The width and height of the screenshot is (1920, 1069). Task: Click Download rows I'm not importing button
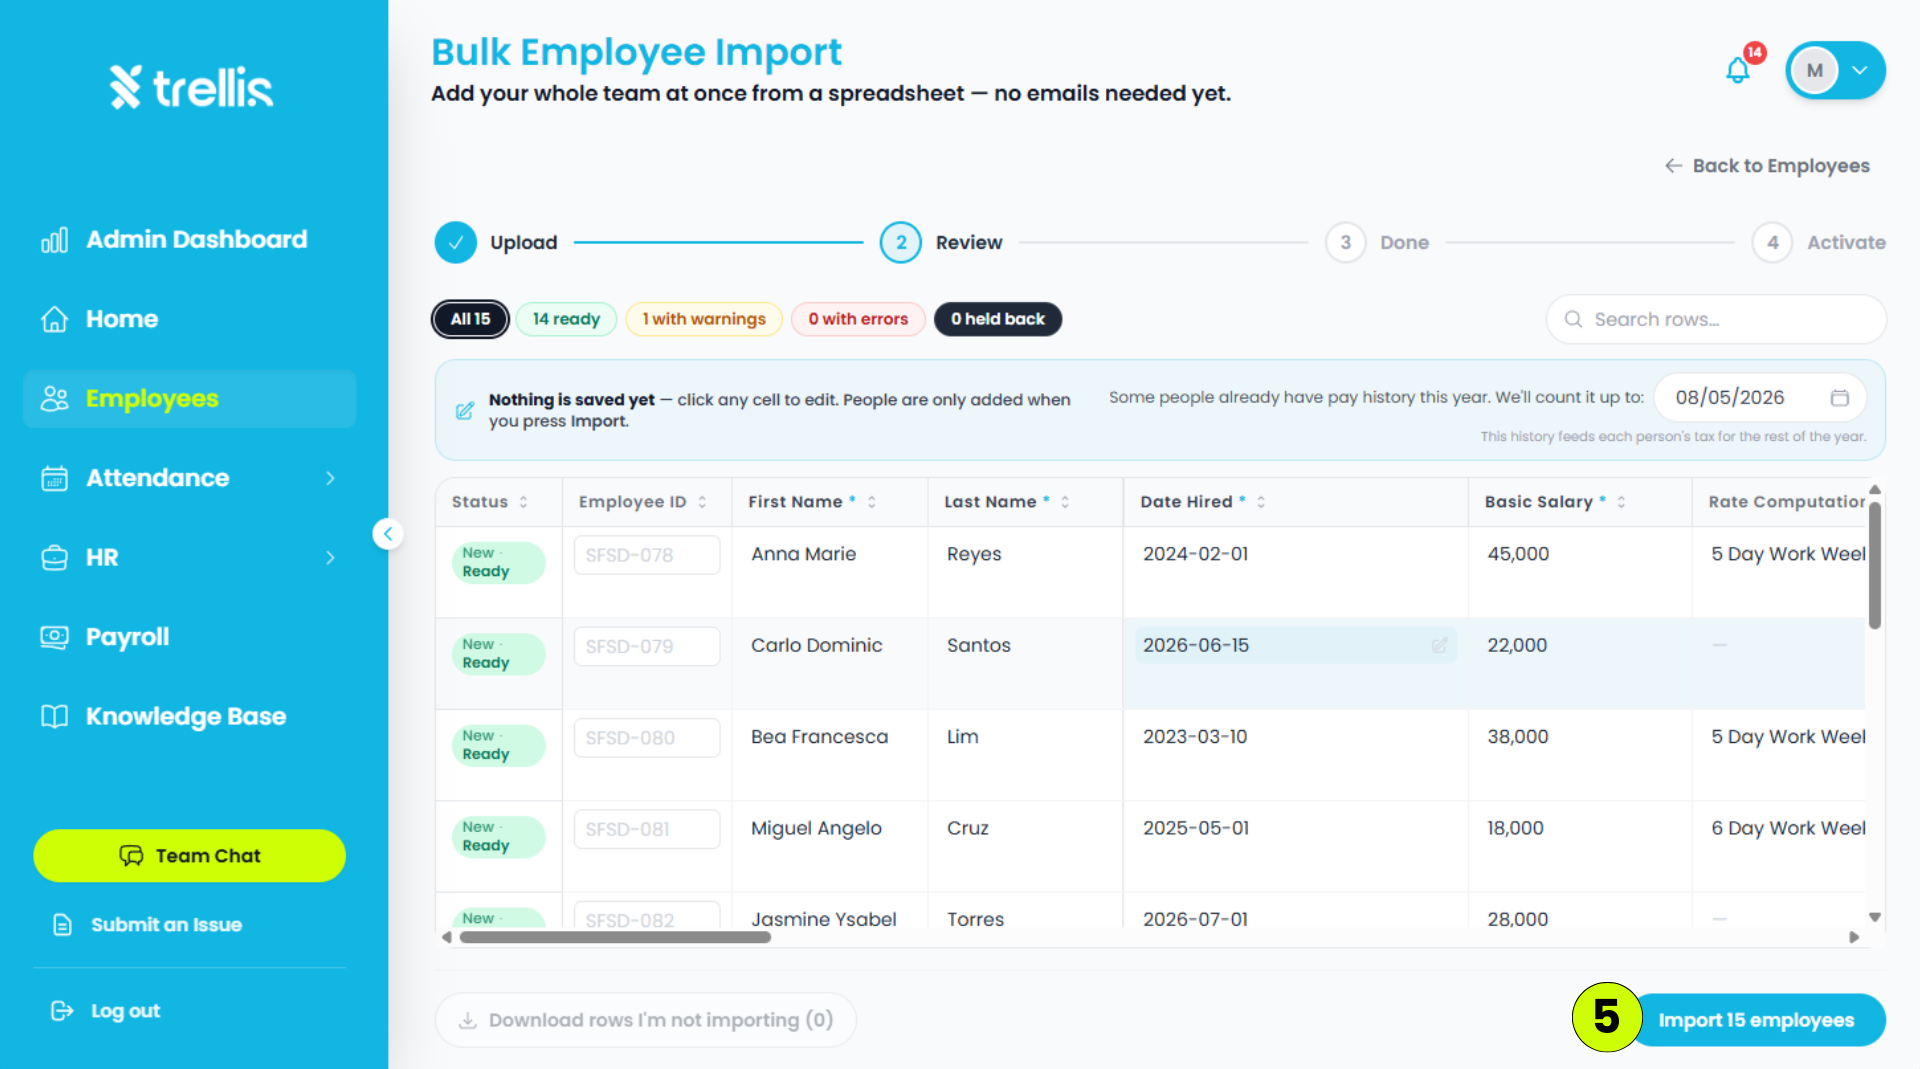[645, 1021]
